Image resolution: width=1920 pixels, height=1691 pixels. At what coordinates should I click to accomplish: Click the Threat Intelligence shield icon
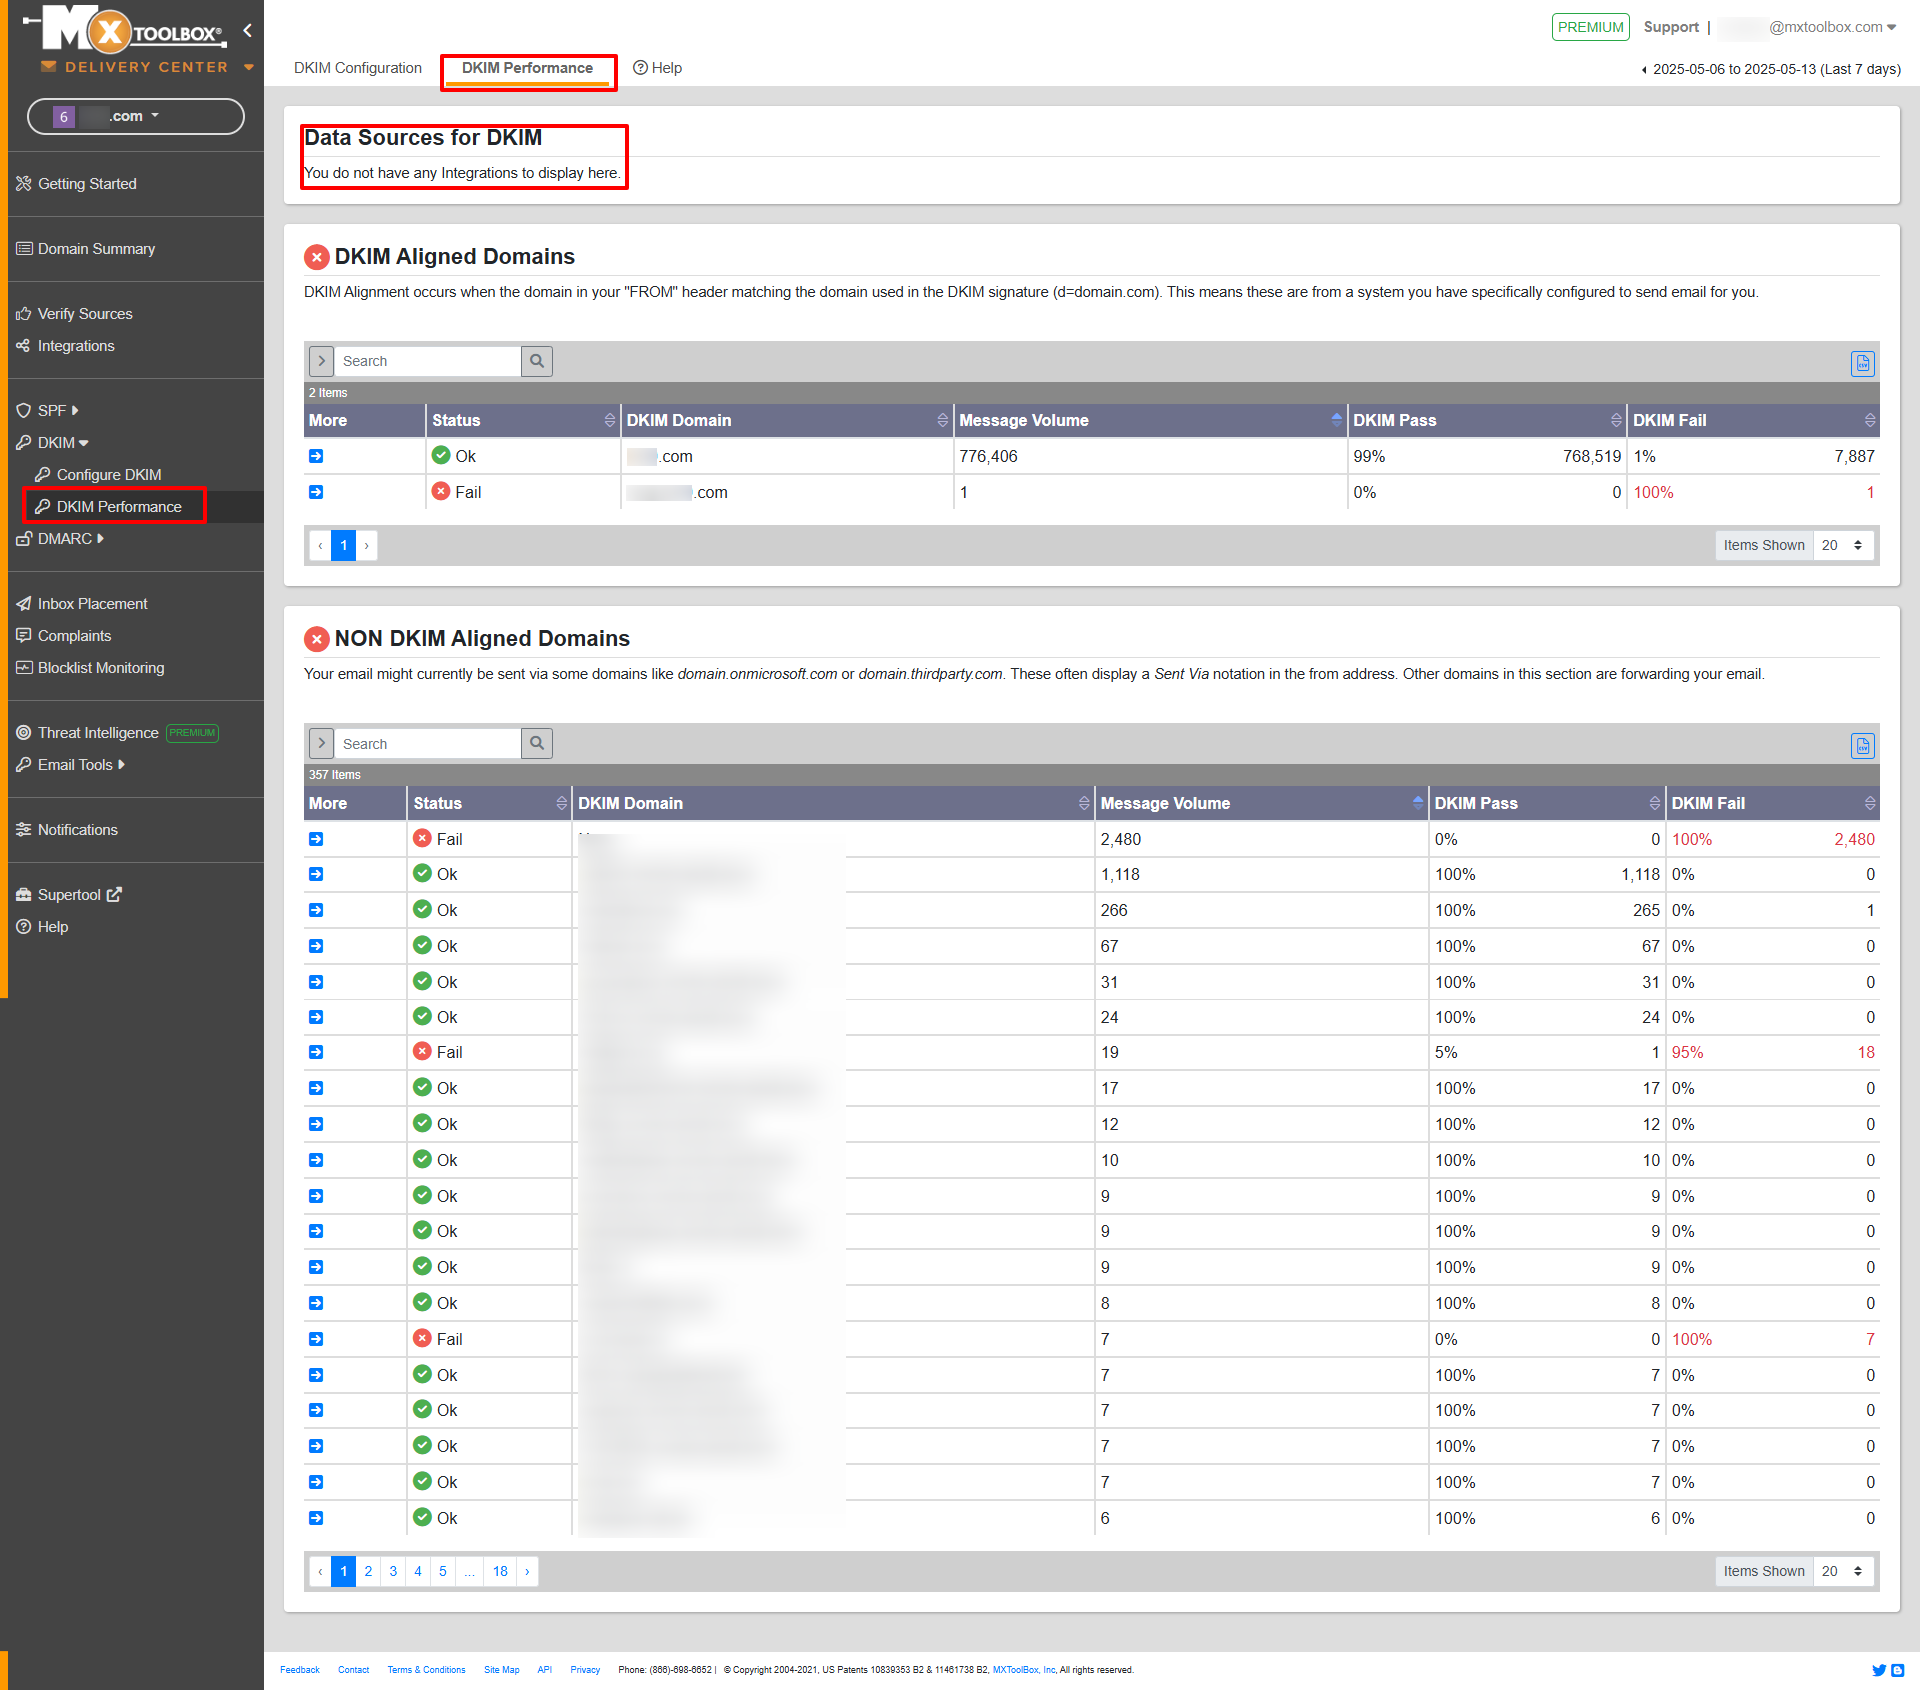coord(24,732)
